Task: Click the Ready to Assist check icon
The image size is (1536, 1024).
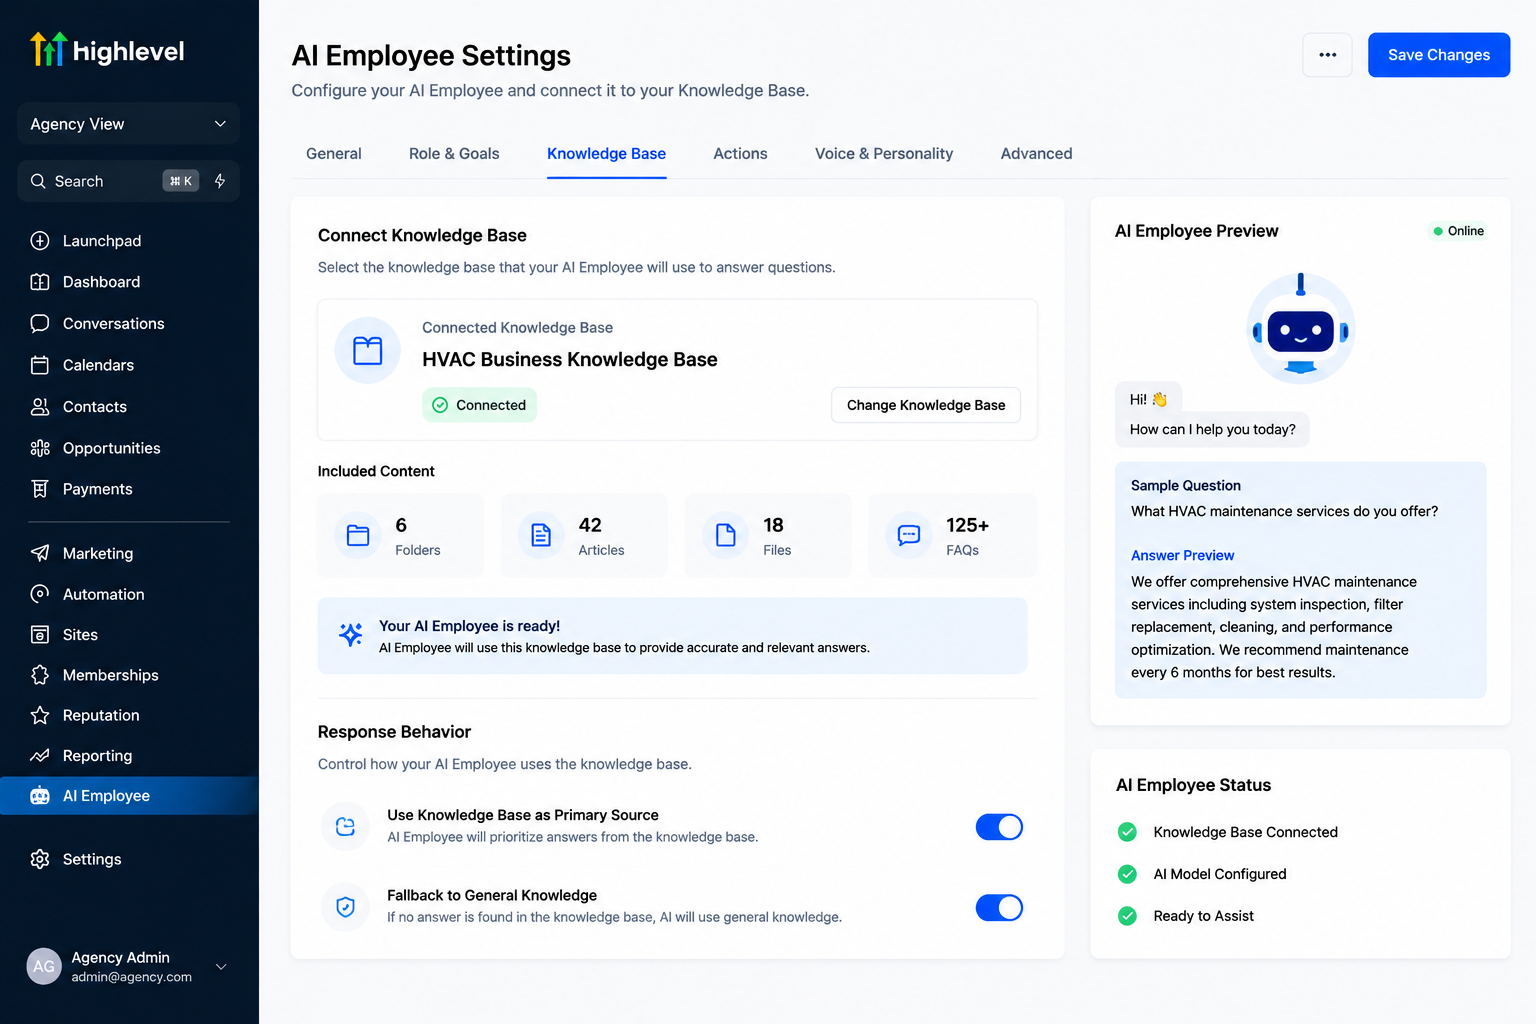Action: coord(1127,916)
